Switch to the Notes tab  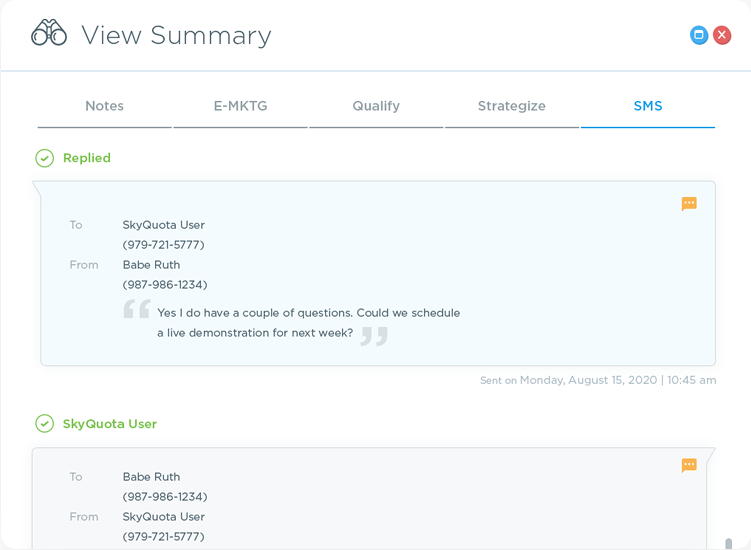[104, 106]
